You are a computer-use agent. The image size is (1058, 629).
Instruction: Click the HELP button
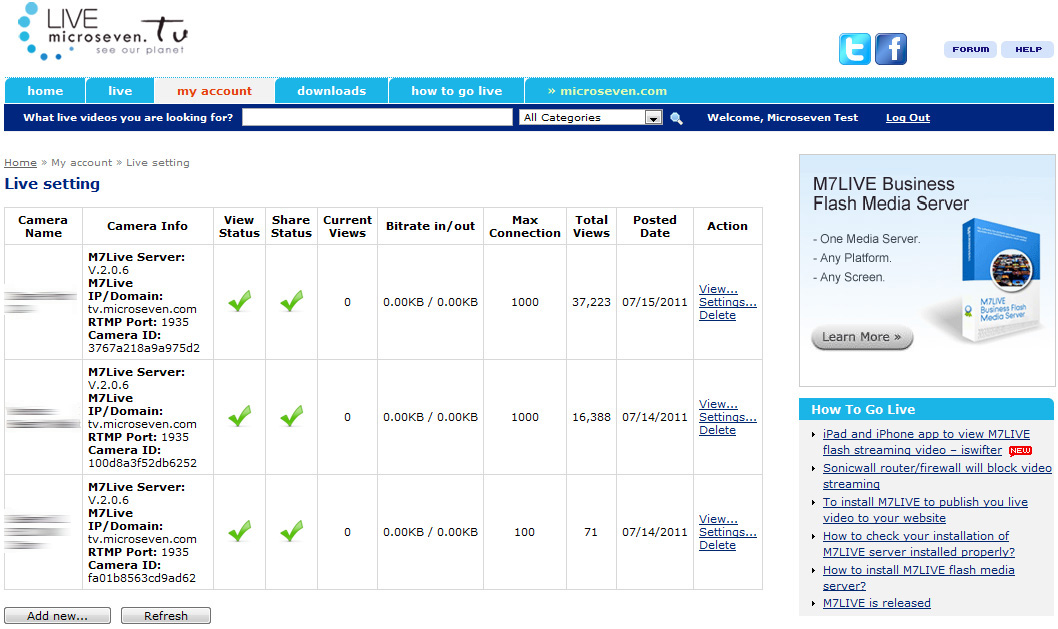(1028, 49)
